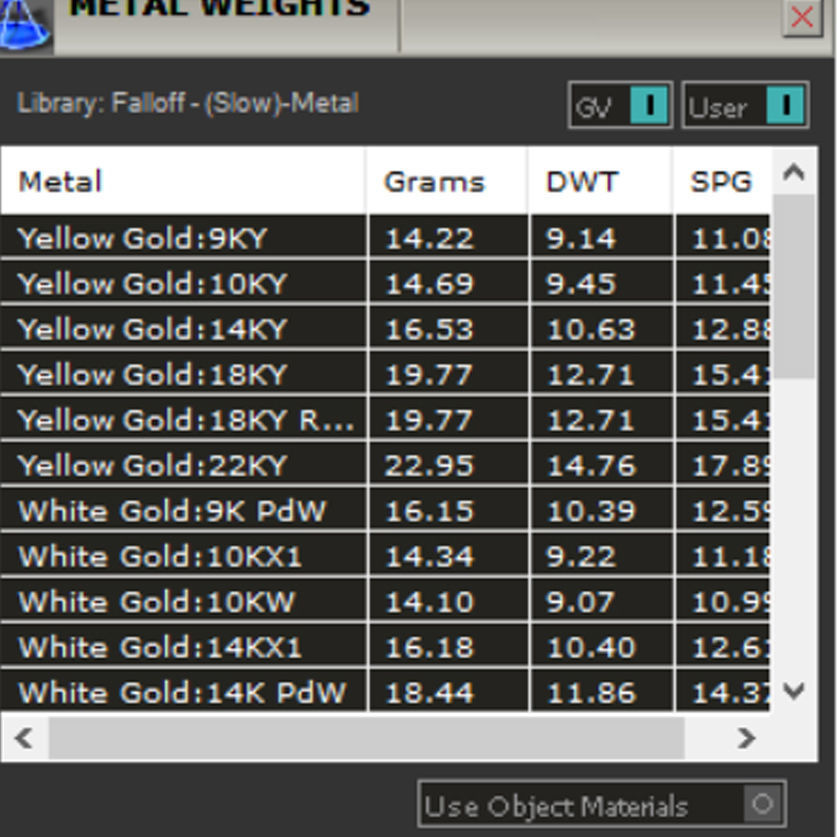
Task: Click the 18.44 grams value
Action: [430, 693]
